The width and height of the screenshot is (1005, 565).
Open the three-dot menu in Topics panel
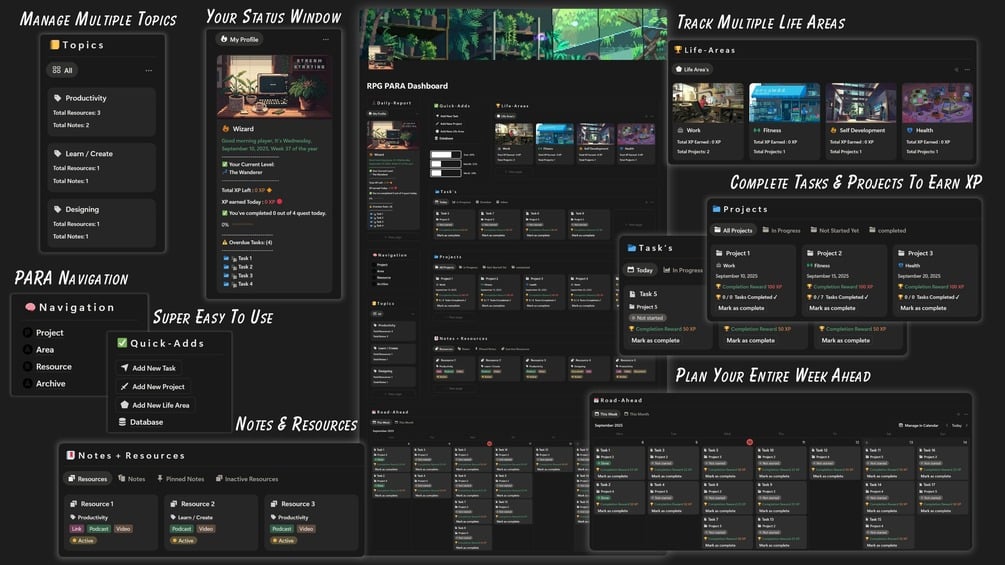point(149,70)
